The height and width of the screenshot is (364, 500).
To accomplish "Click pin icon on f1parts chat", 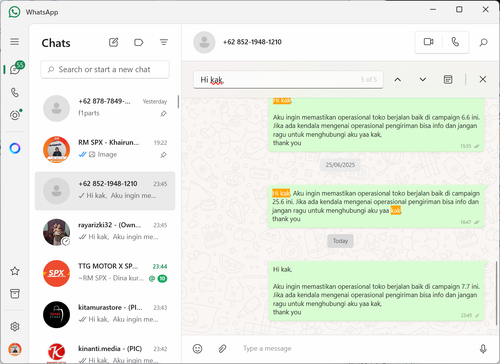I will click(x=163, y=114).
